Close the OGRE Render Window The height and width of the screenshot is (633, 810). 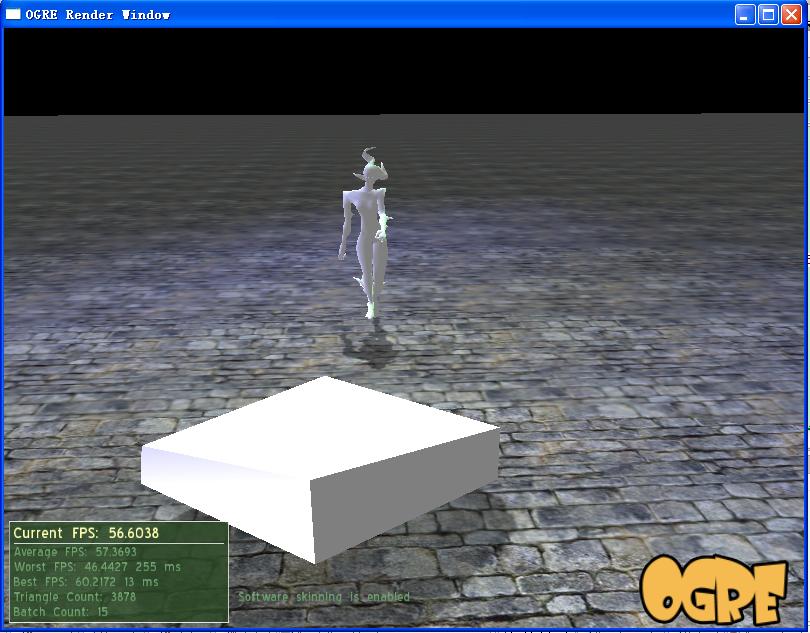point(791,14)
